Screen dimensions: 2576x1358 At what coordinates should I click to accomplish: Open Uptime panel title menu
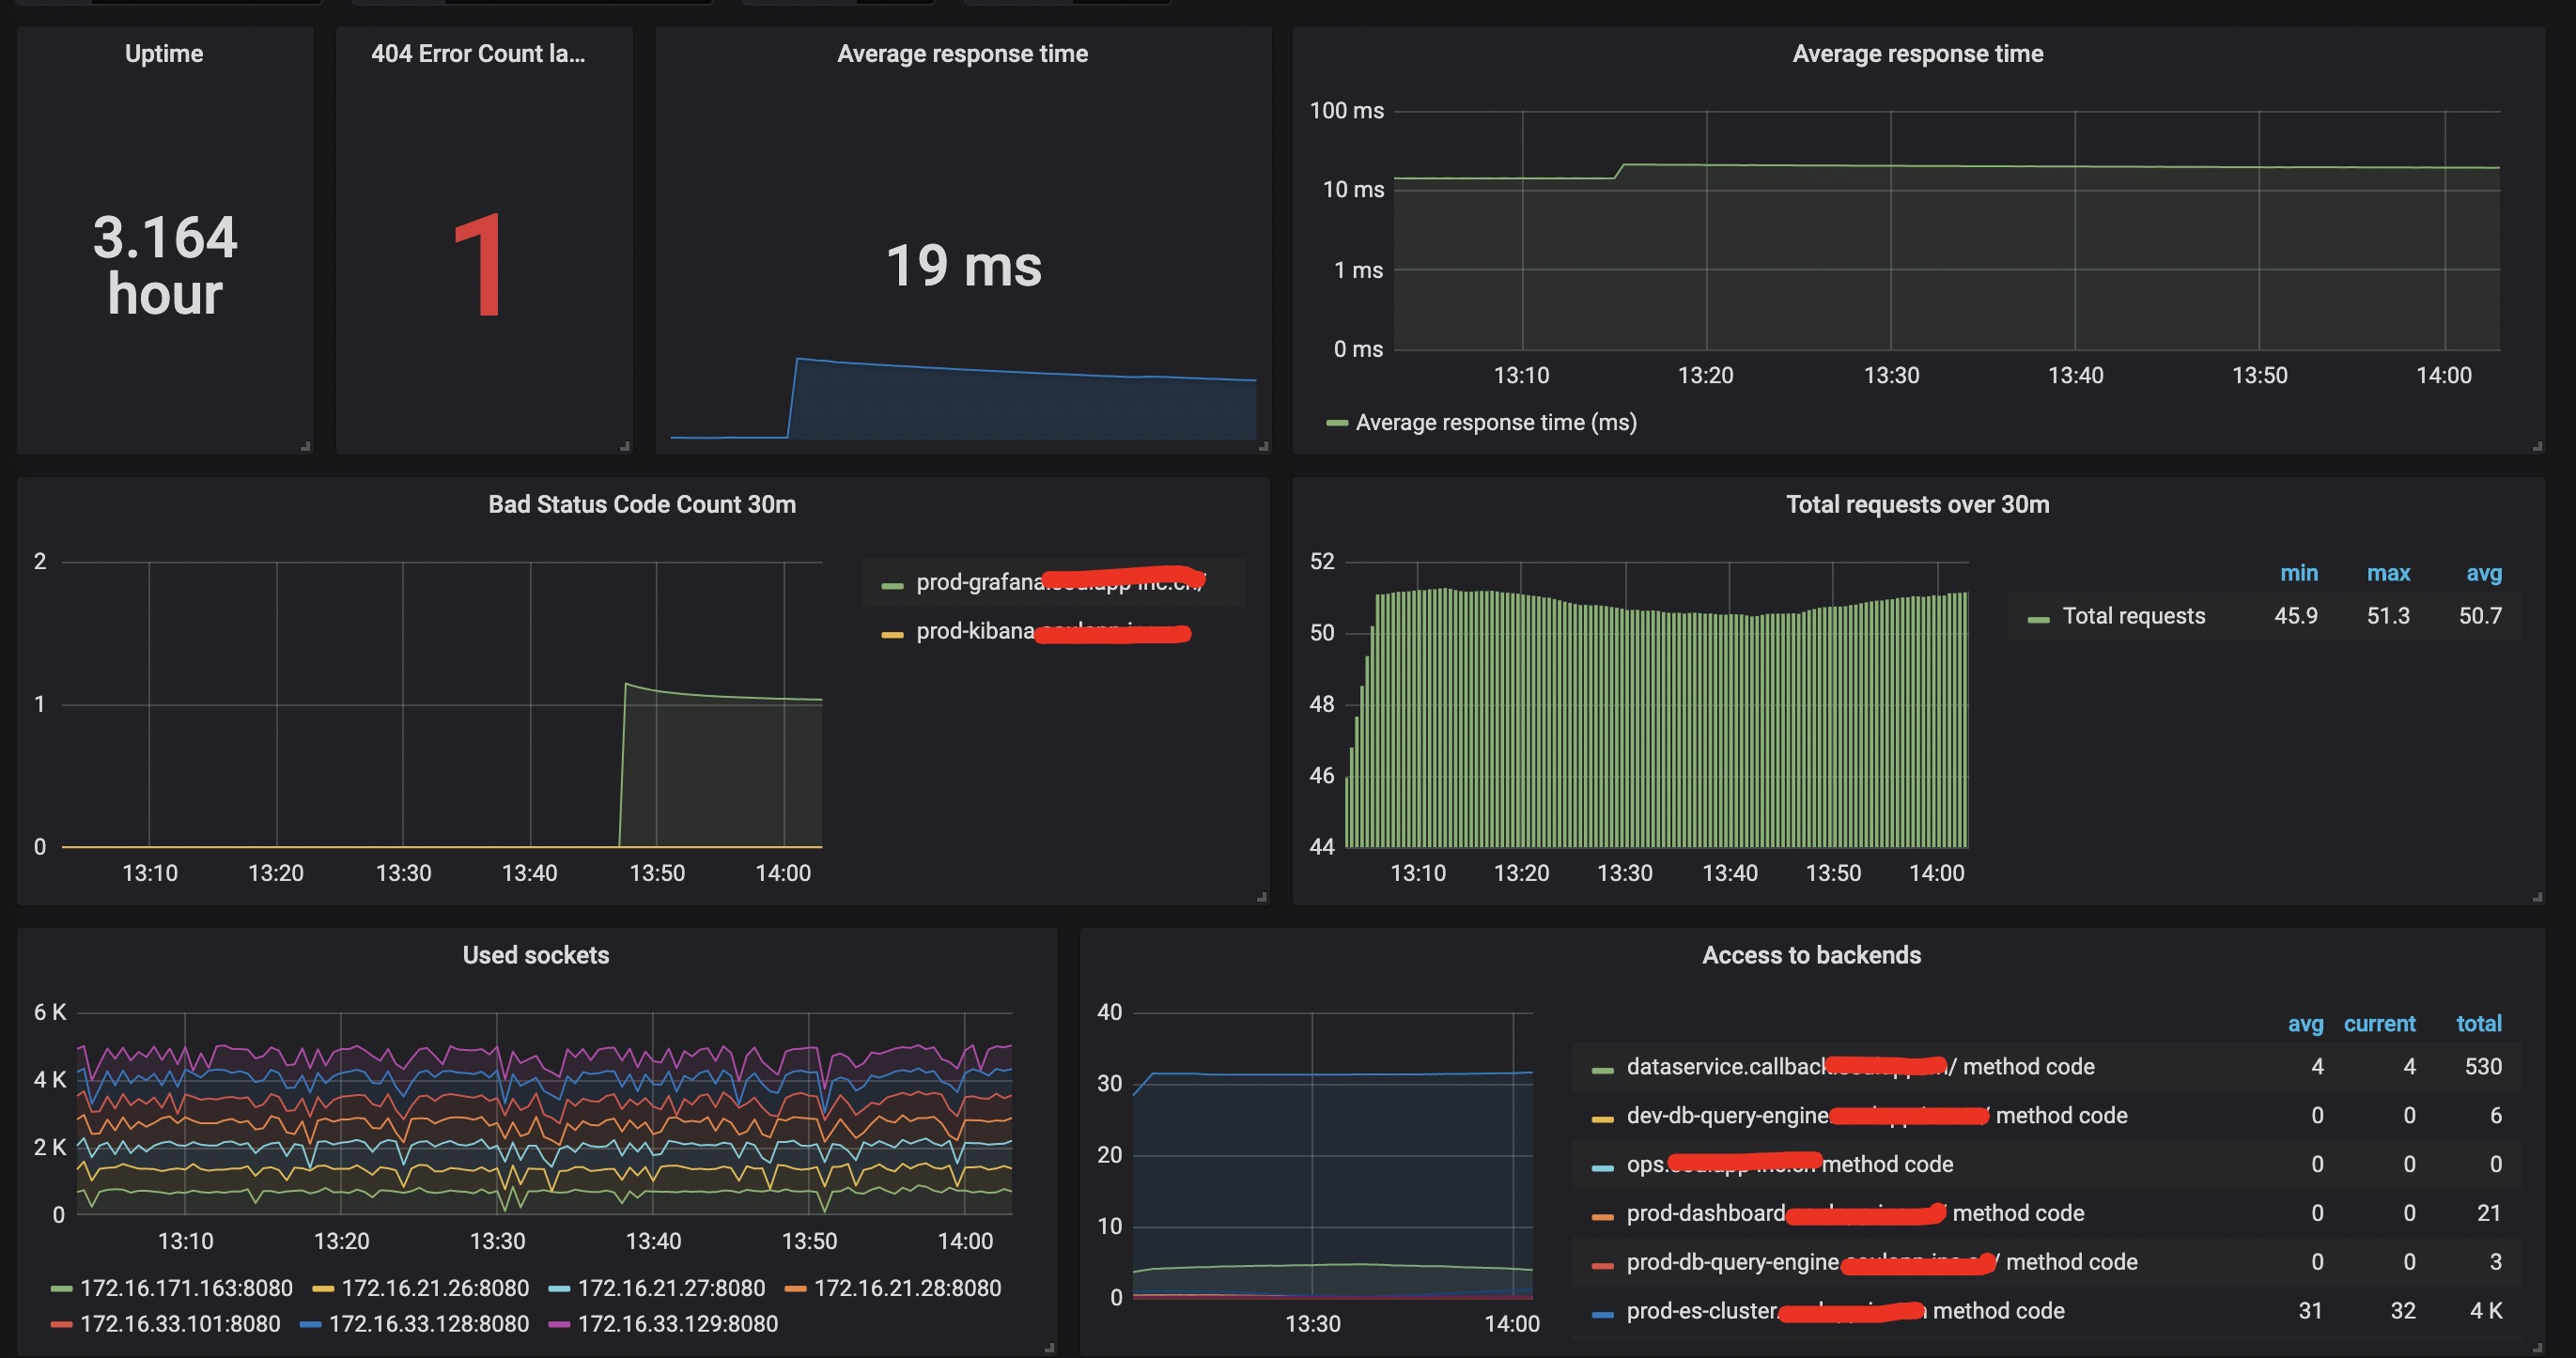[164, 54]
